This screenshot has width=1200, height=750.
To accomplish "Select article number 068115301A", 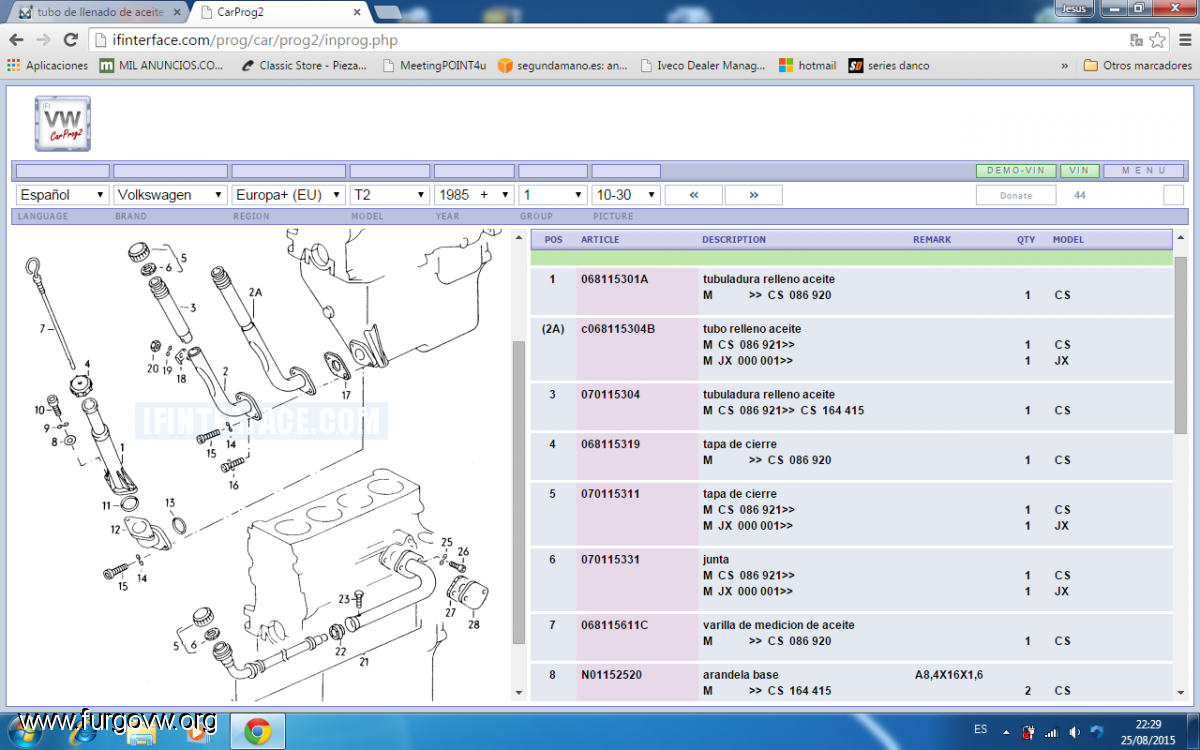I will click(614, 279).
